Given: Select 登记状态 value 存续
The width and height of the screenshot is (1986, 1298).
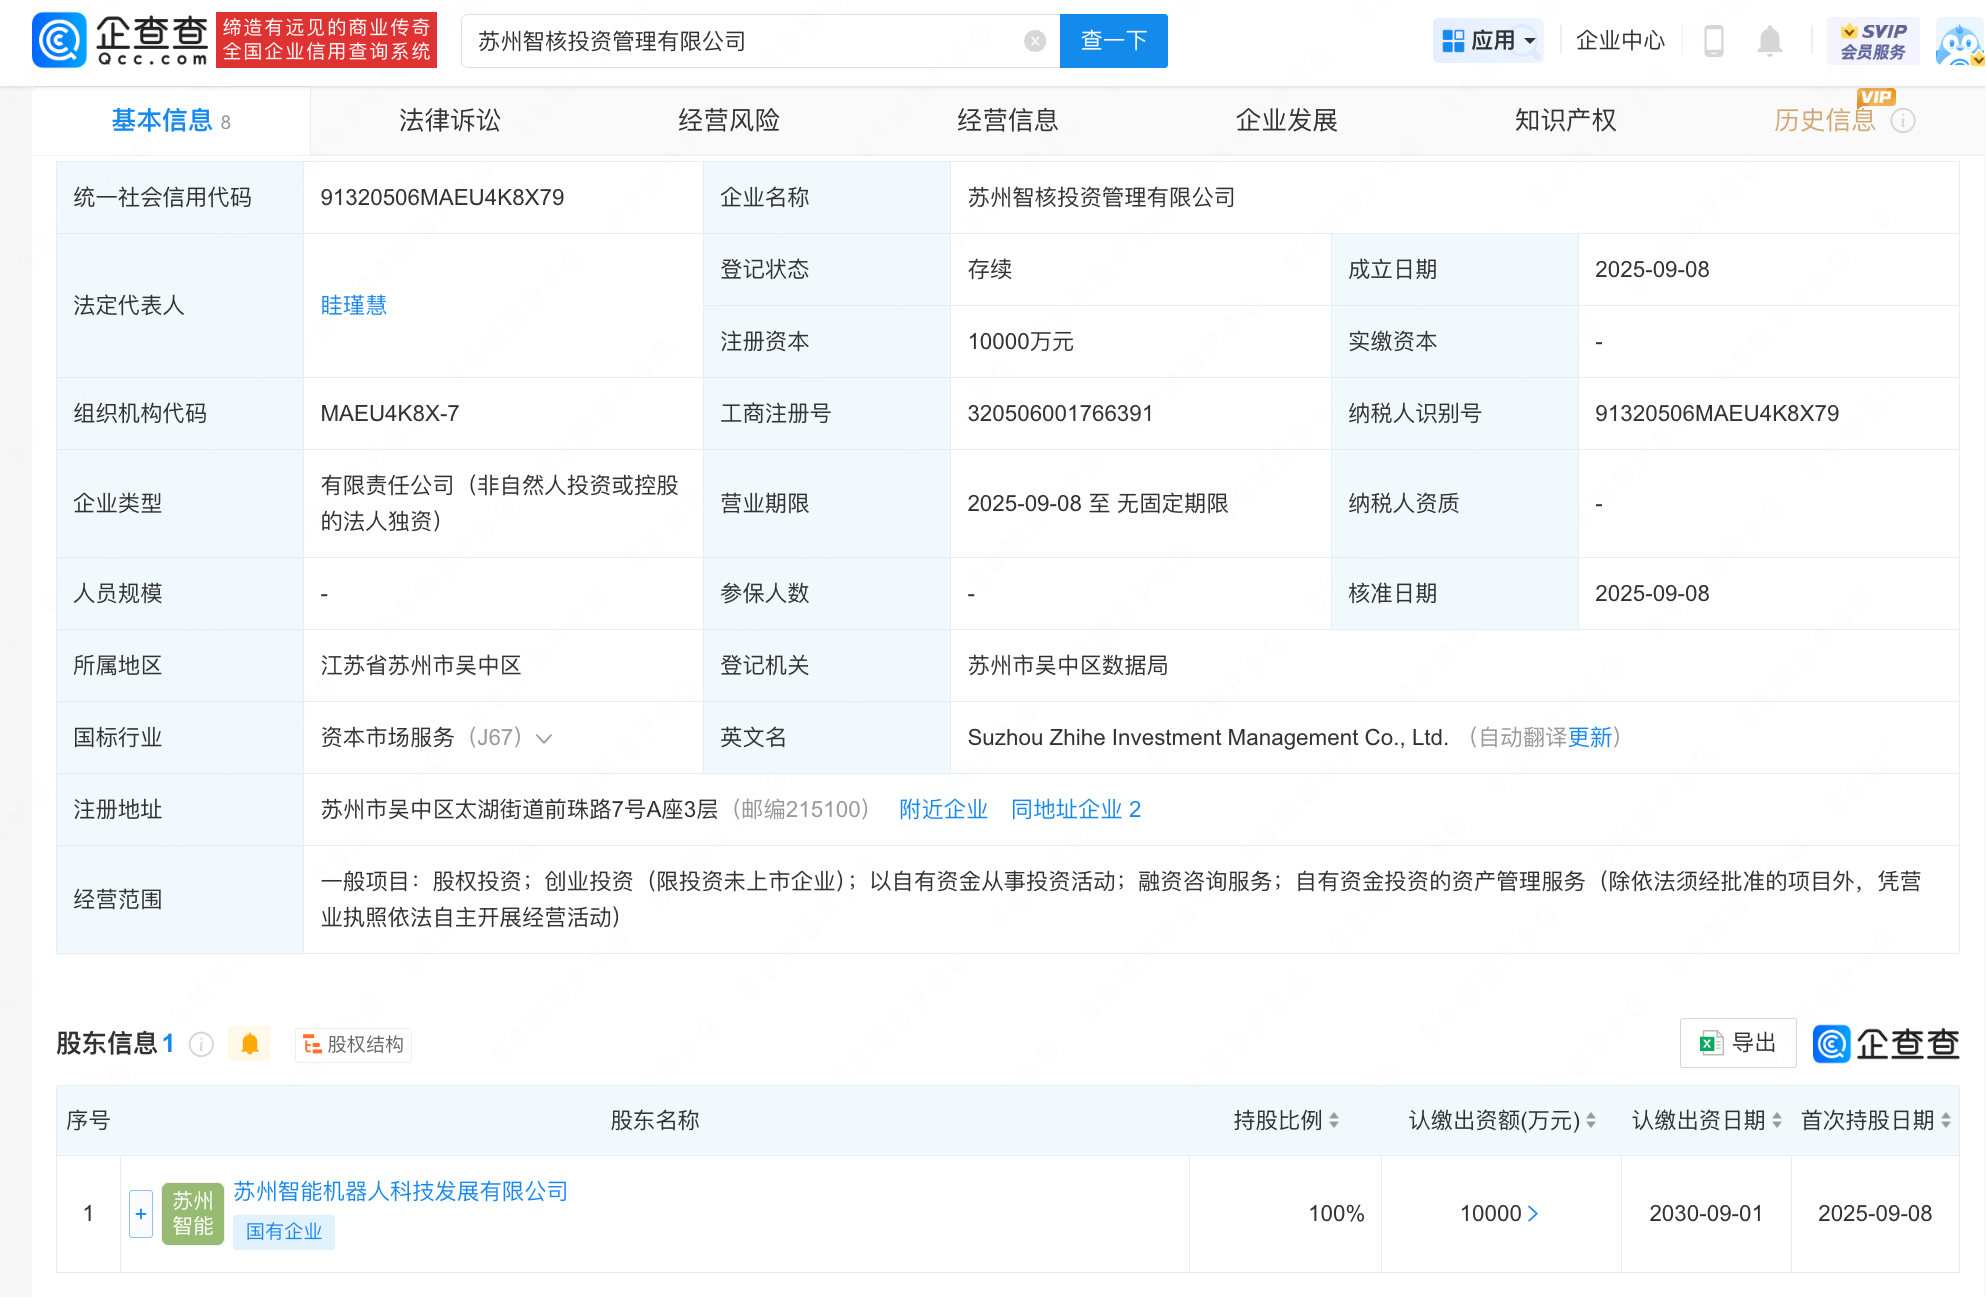Looking at the screenshot, I should pos(989,270).
